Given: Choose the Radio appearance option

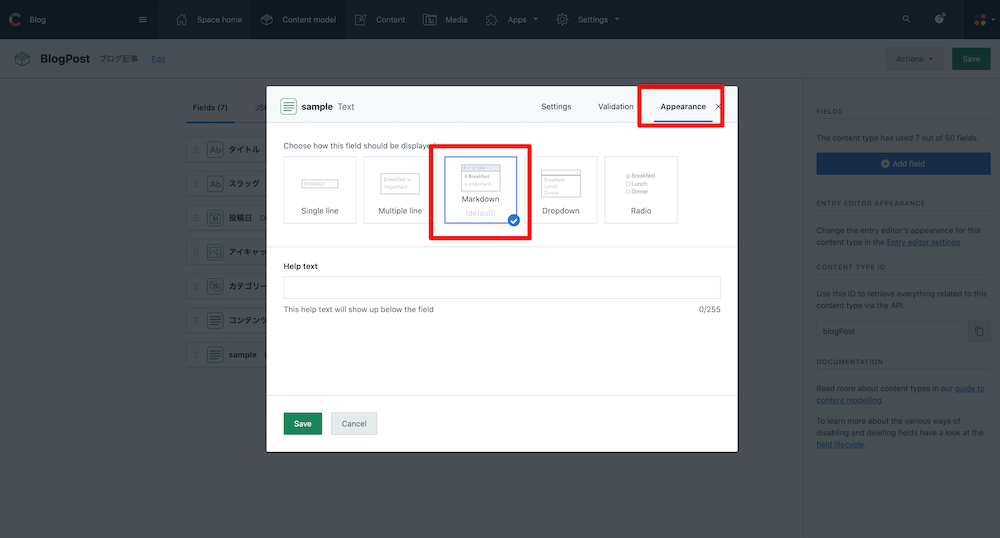Looking at the screenshot, I should coord(641,190).
